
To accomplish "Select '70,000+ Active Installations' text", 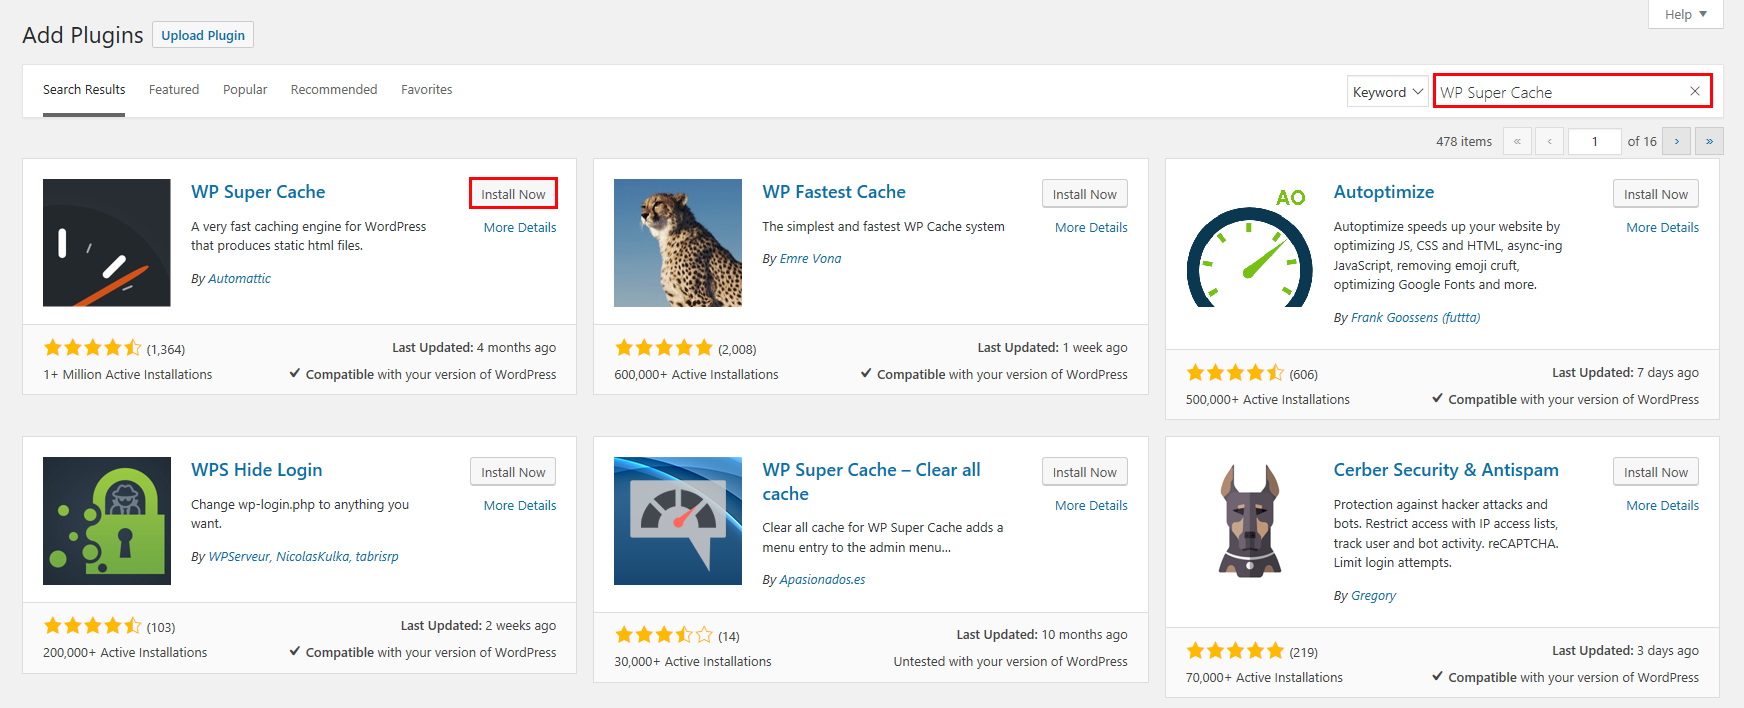I will [x=1264, y=678].
